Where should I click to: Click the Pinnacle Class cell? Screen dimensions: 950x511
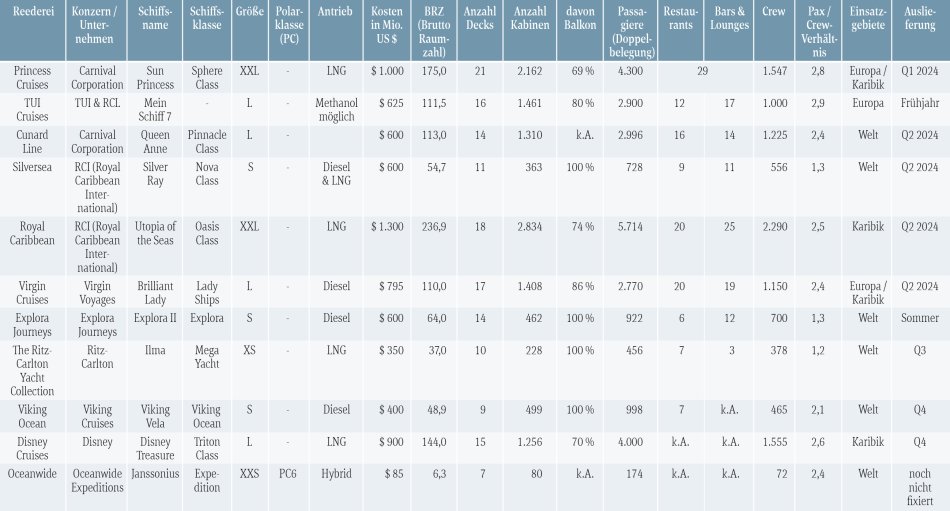(x=207, y=142)
